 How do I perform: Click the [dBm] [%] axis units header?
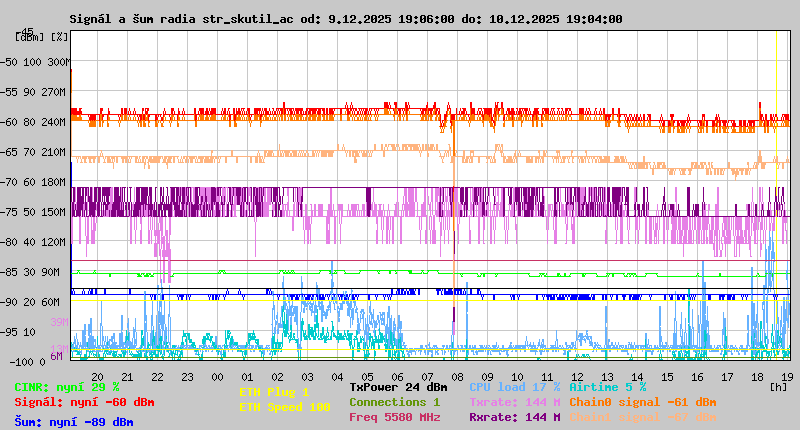(x=42, y=36)
